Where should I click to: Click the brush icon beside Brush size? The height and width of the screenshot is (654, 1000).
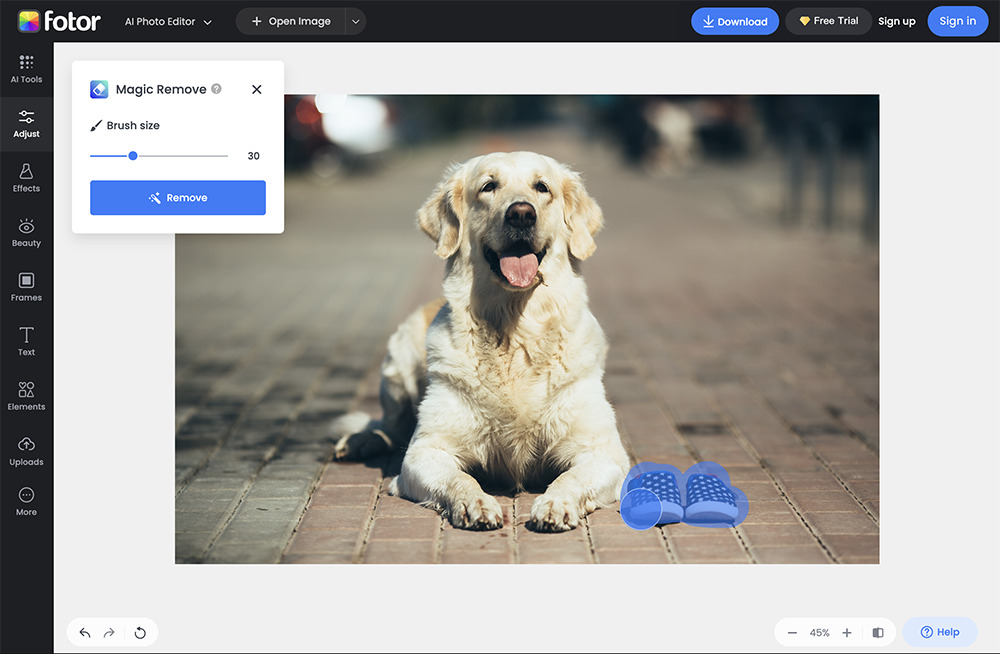pos(96,126)
